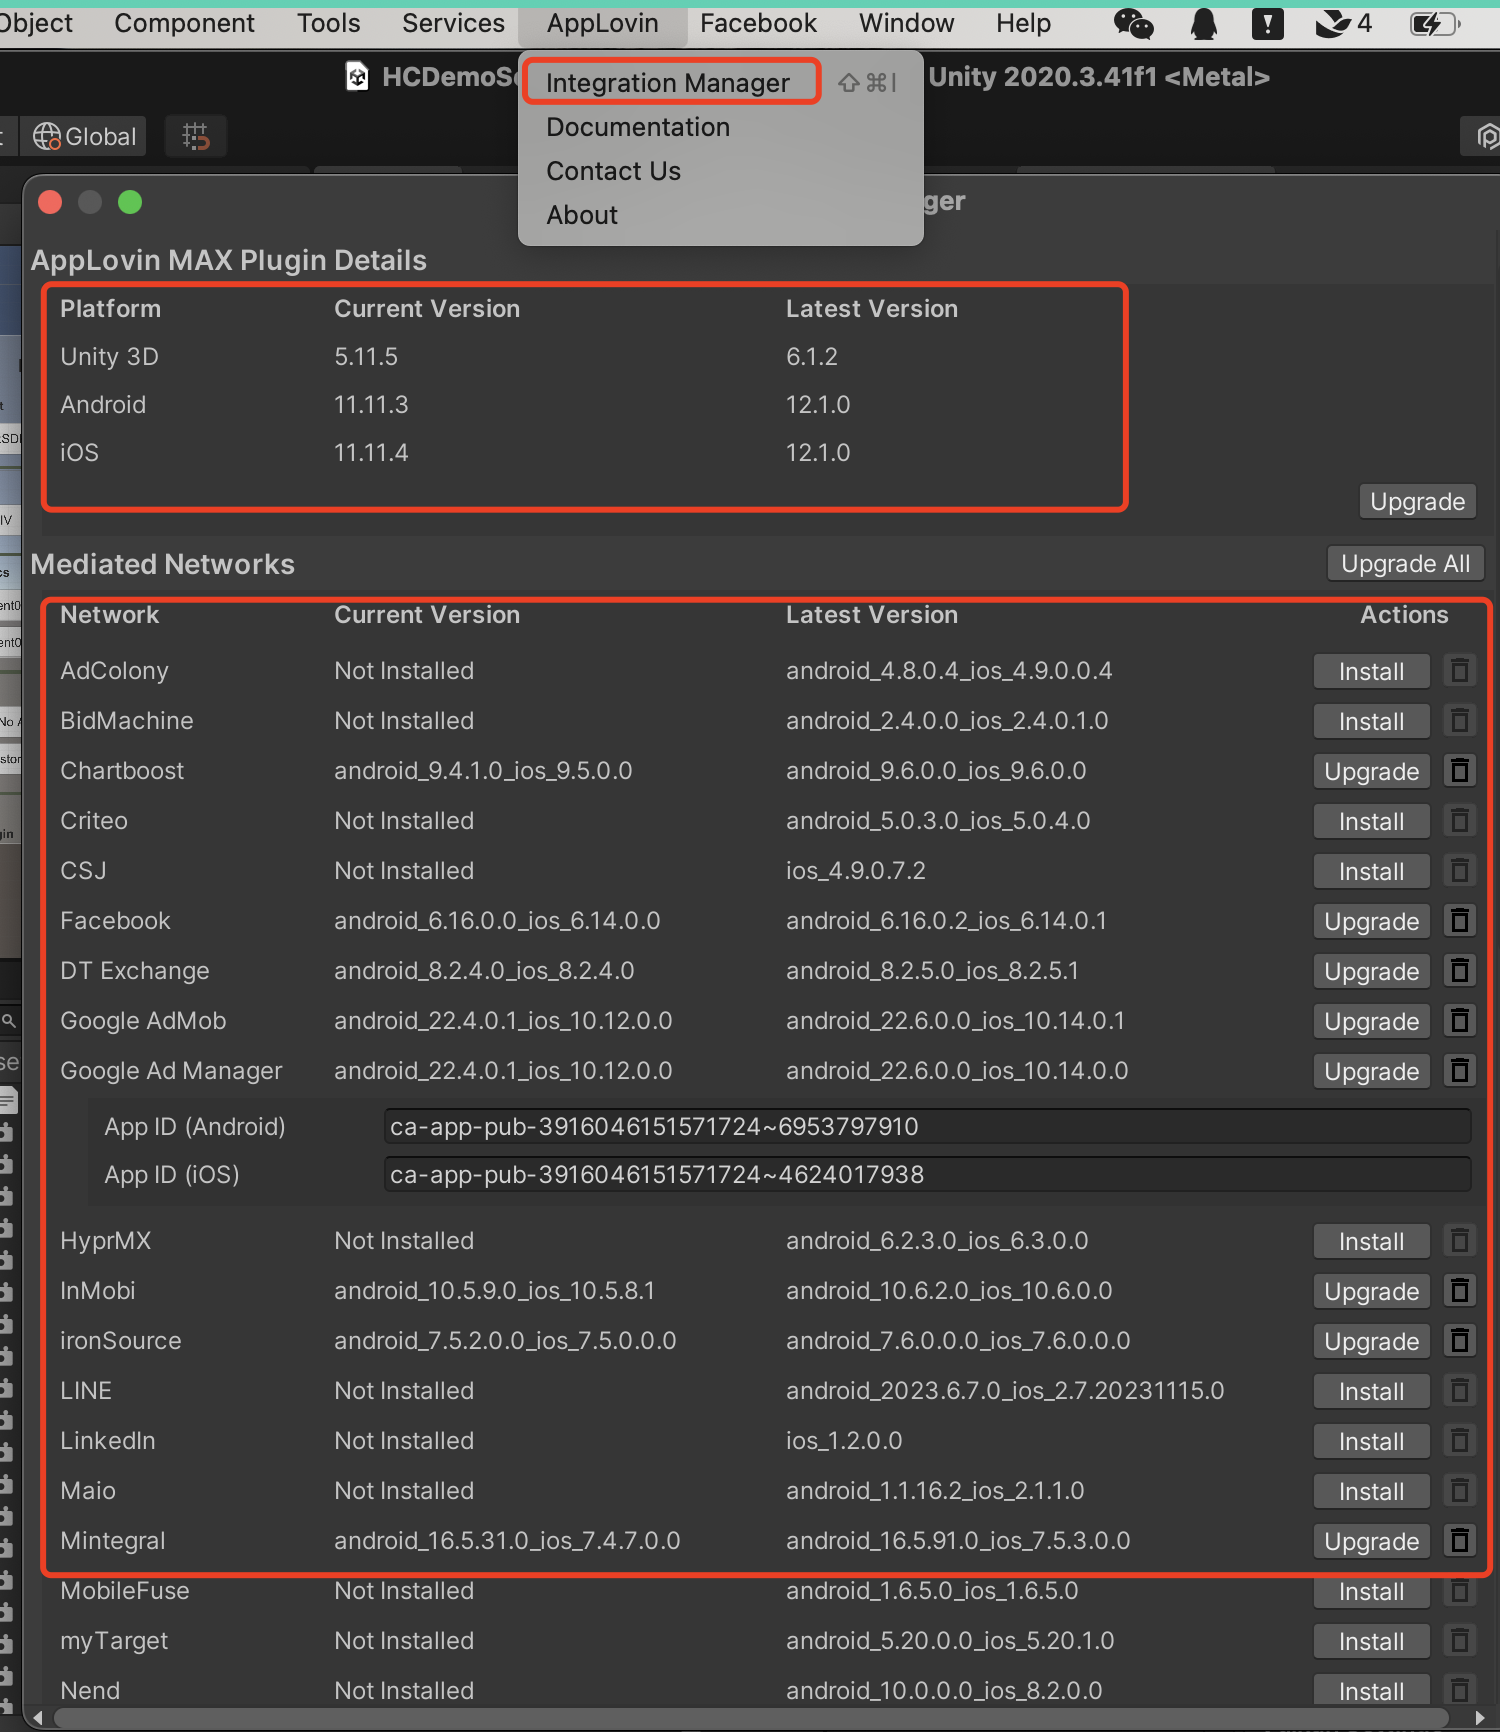Click AdColony row trash icon
This screenshot has width=1500, height=1732.
click(1460, 671)
